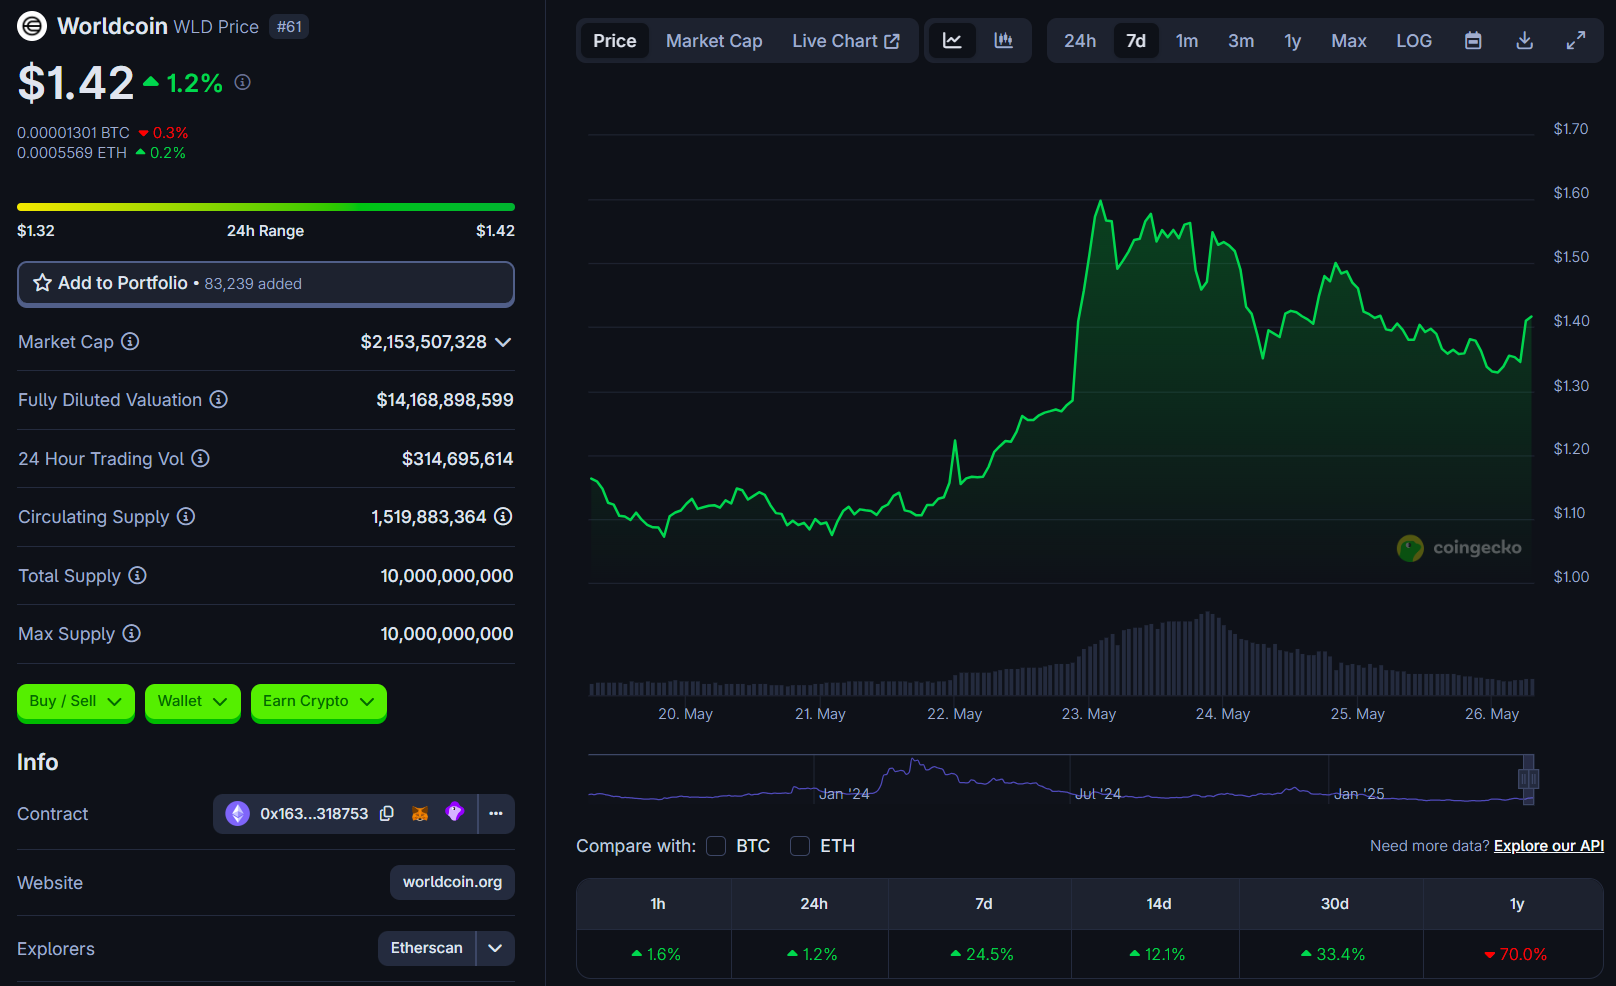Select the 1y time range
This screenshot has width=1616, height=986.
tap(1292, 41)
